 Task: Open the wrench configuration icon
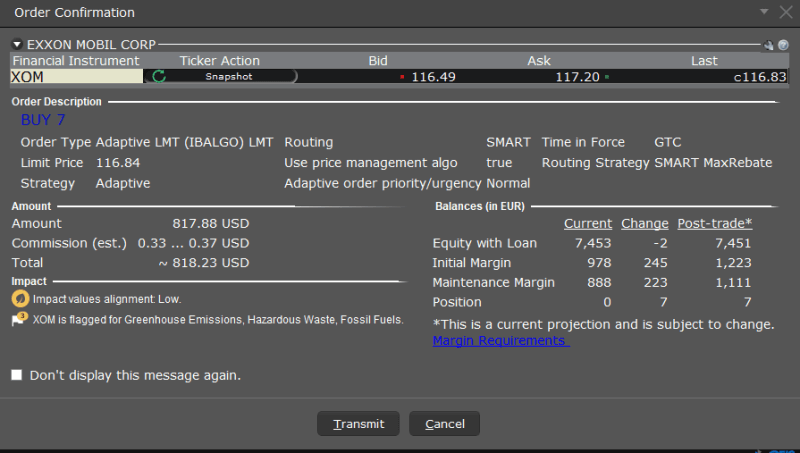pyautogui.click(x=768, y=45)
